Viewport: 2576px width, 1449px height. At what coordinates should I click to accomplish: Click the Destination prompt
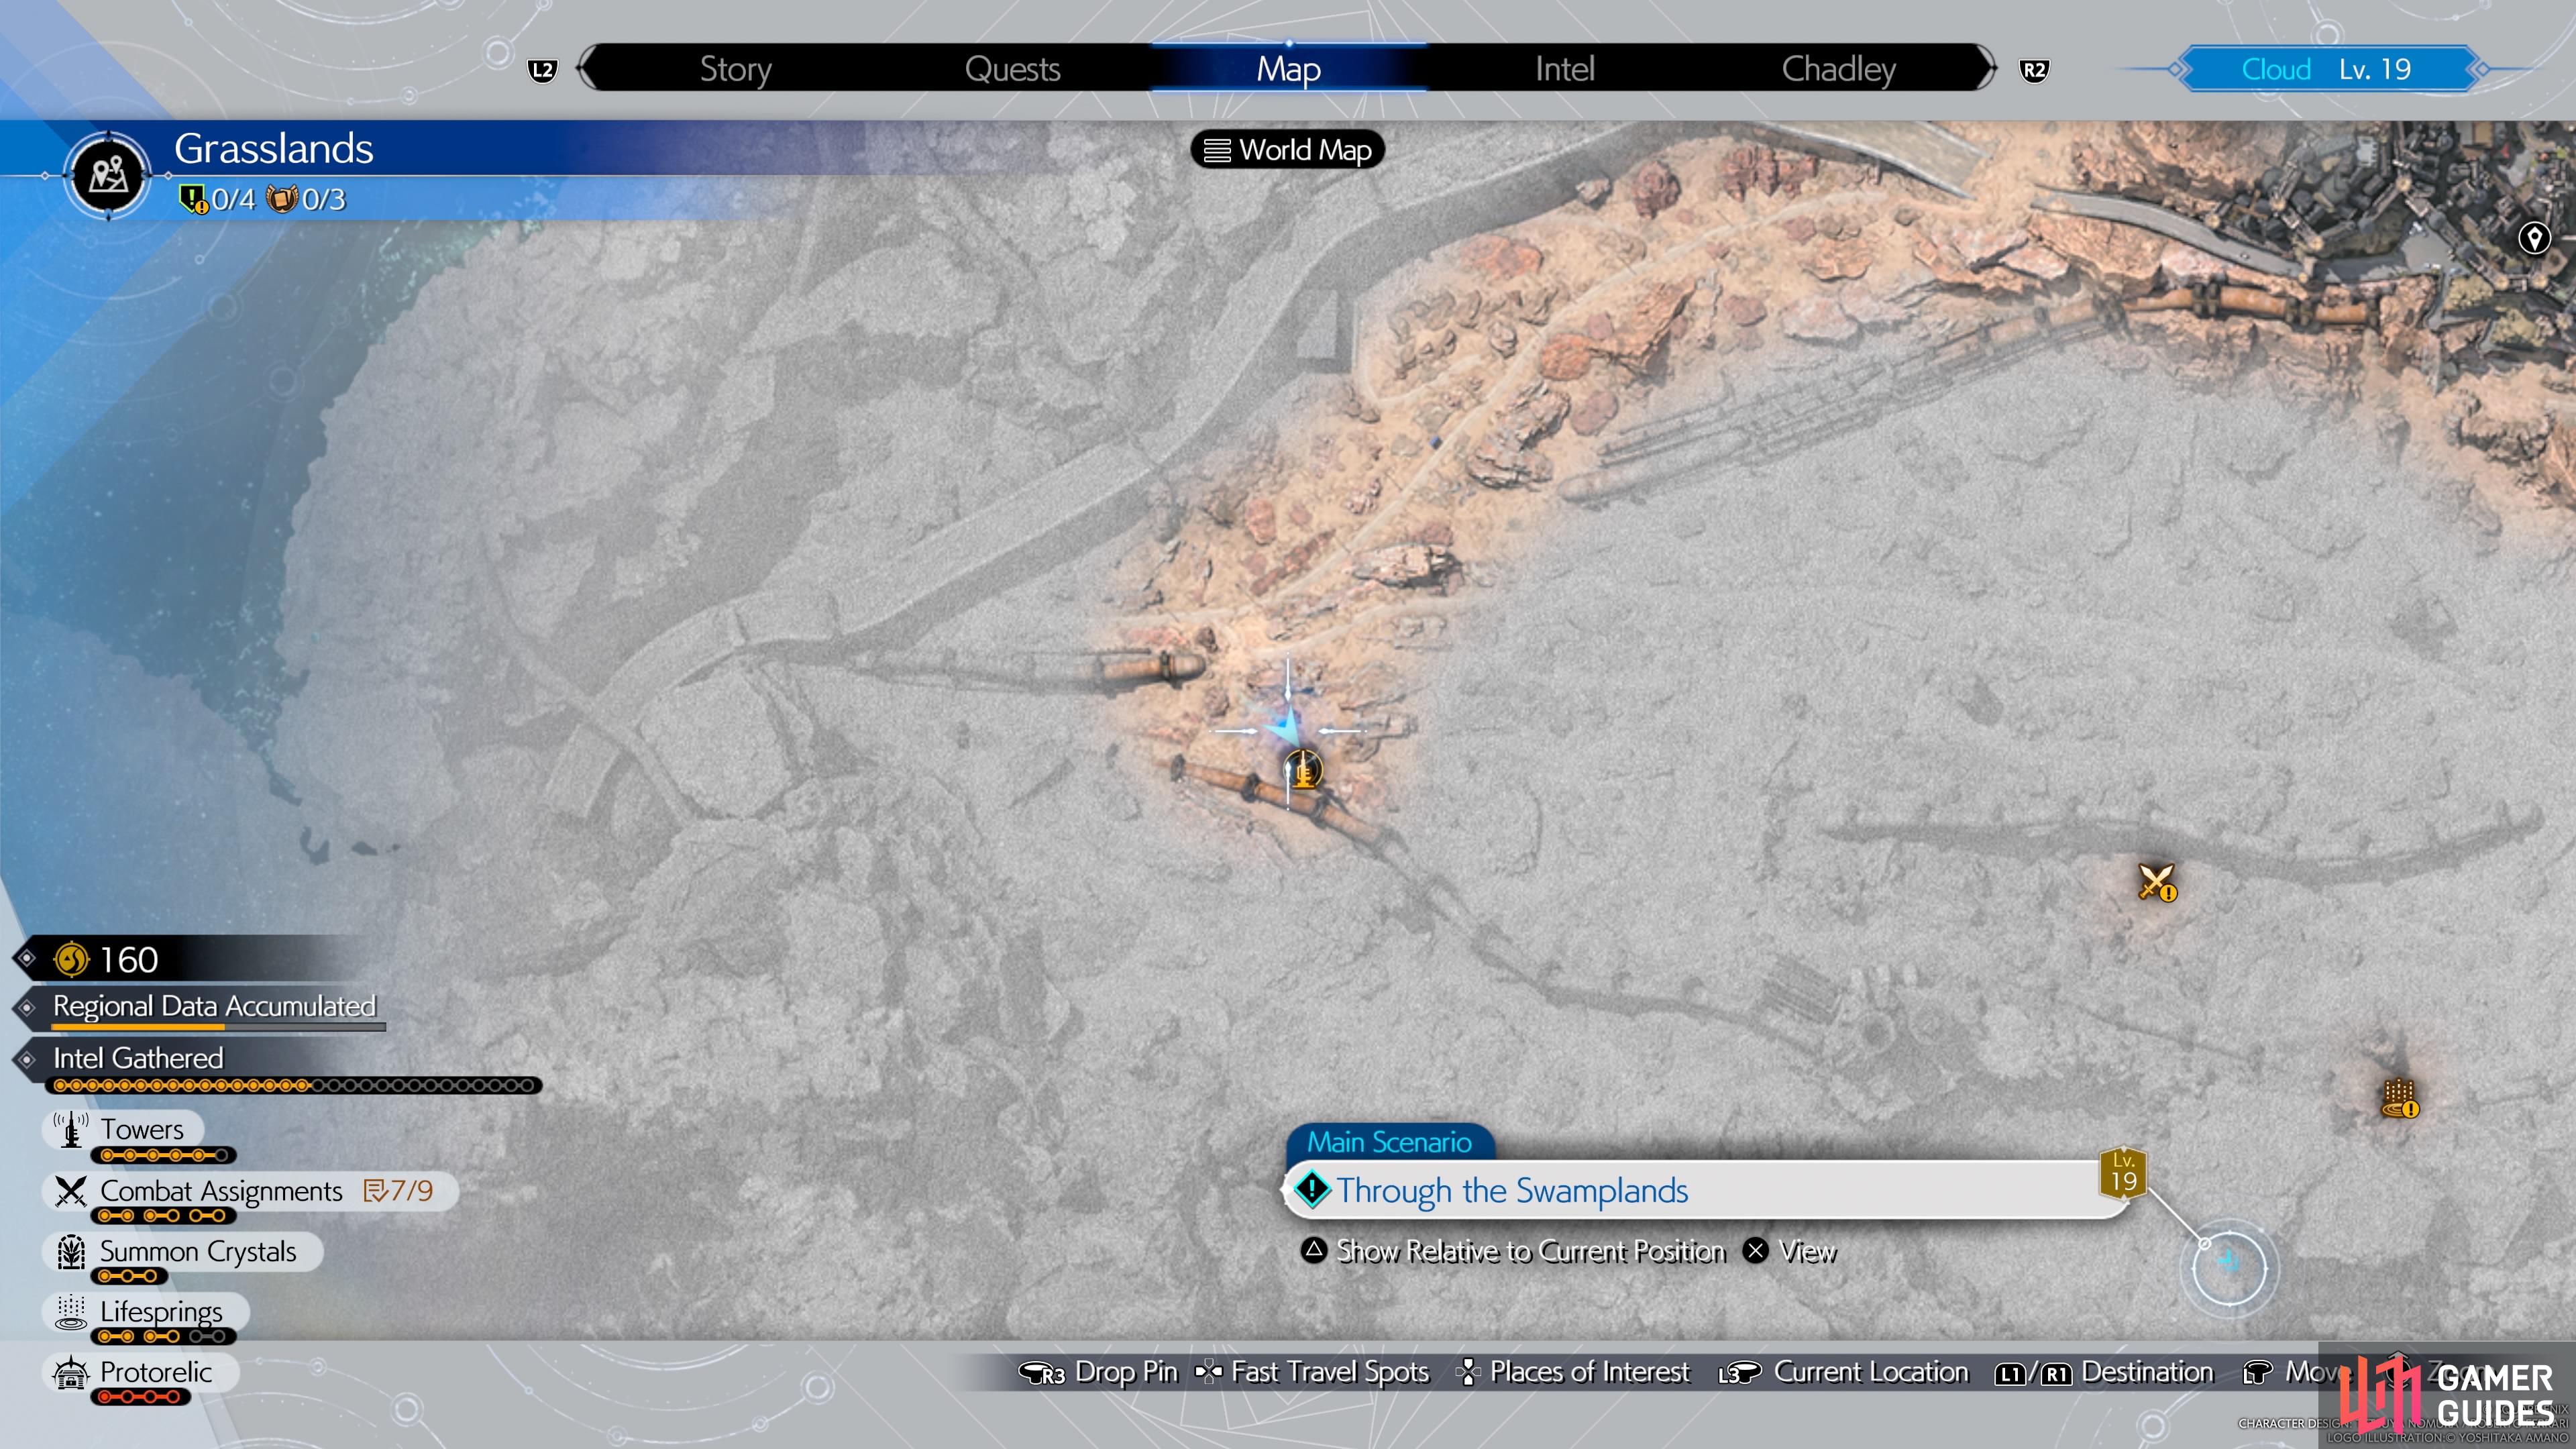click(x=2147, y=1372)
